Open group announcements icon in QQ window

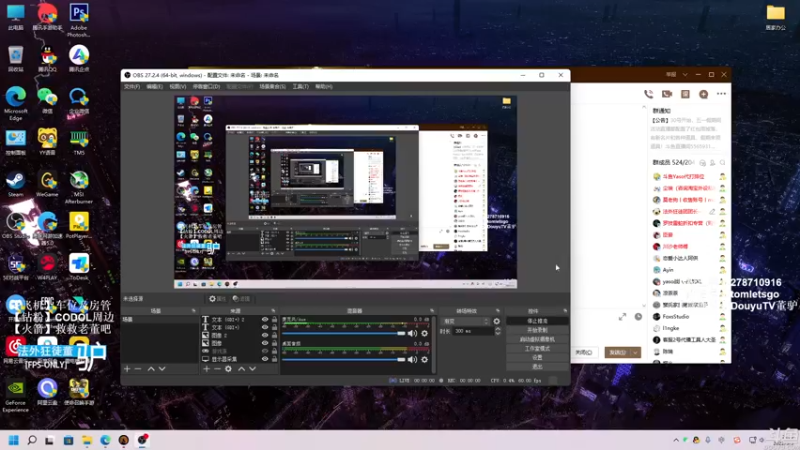[685, 94]
